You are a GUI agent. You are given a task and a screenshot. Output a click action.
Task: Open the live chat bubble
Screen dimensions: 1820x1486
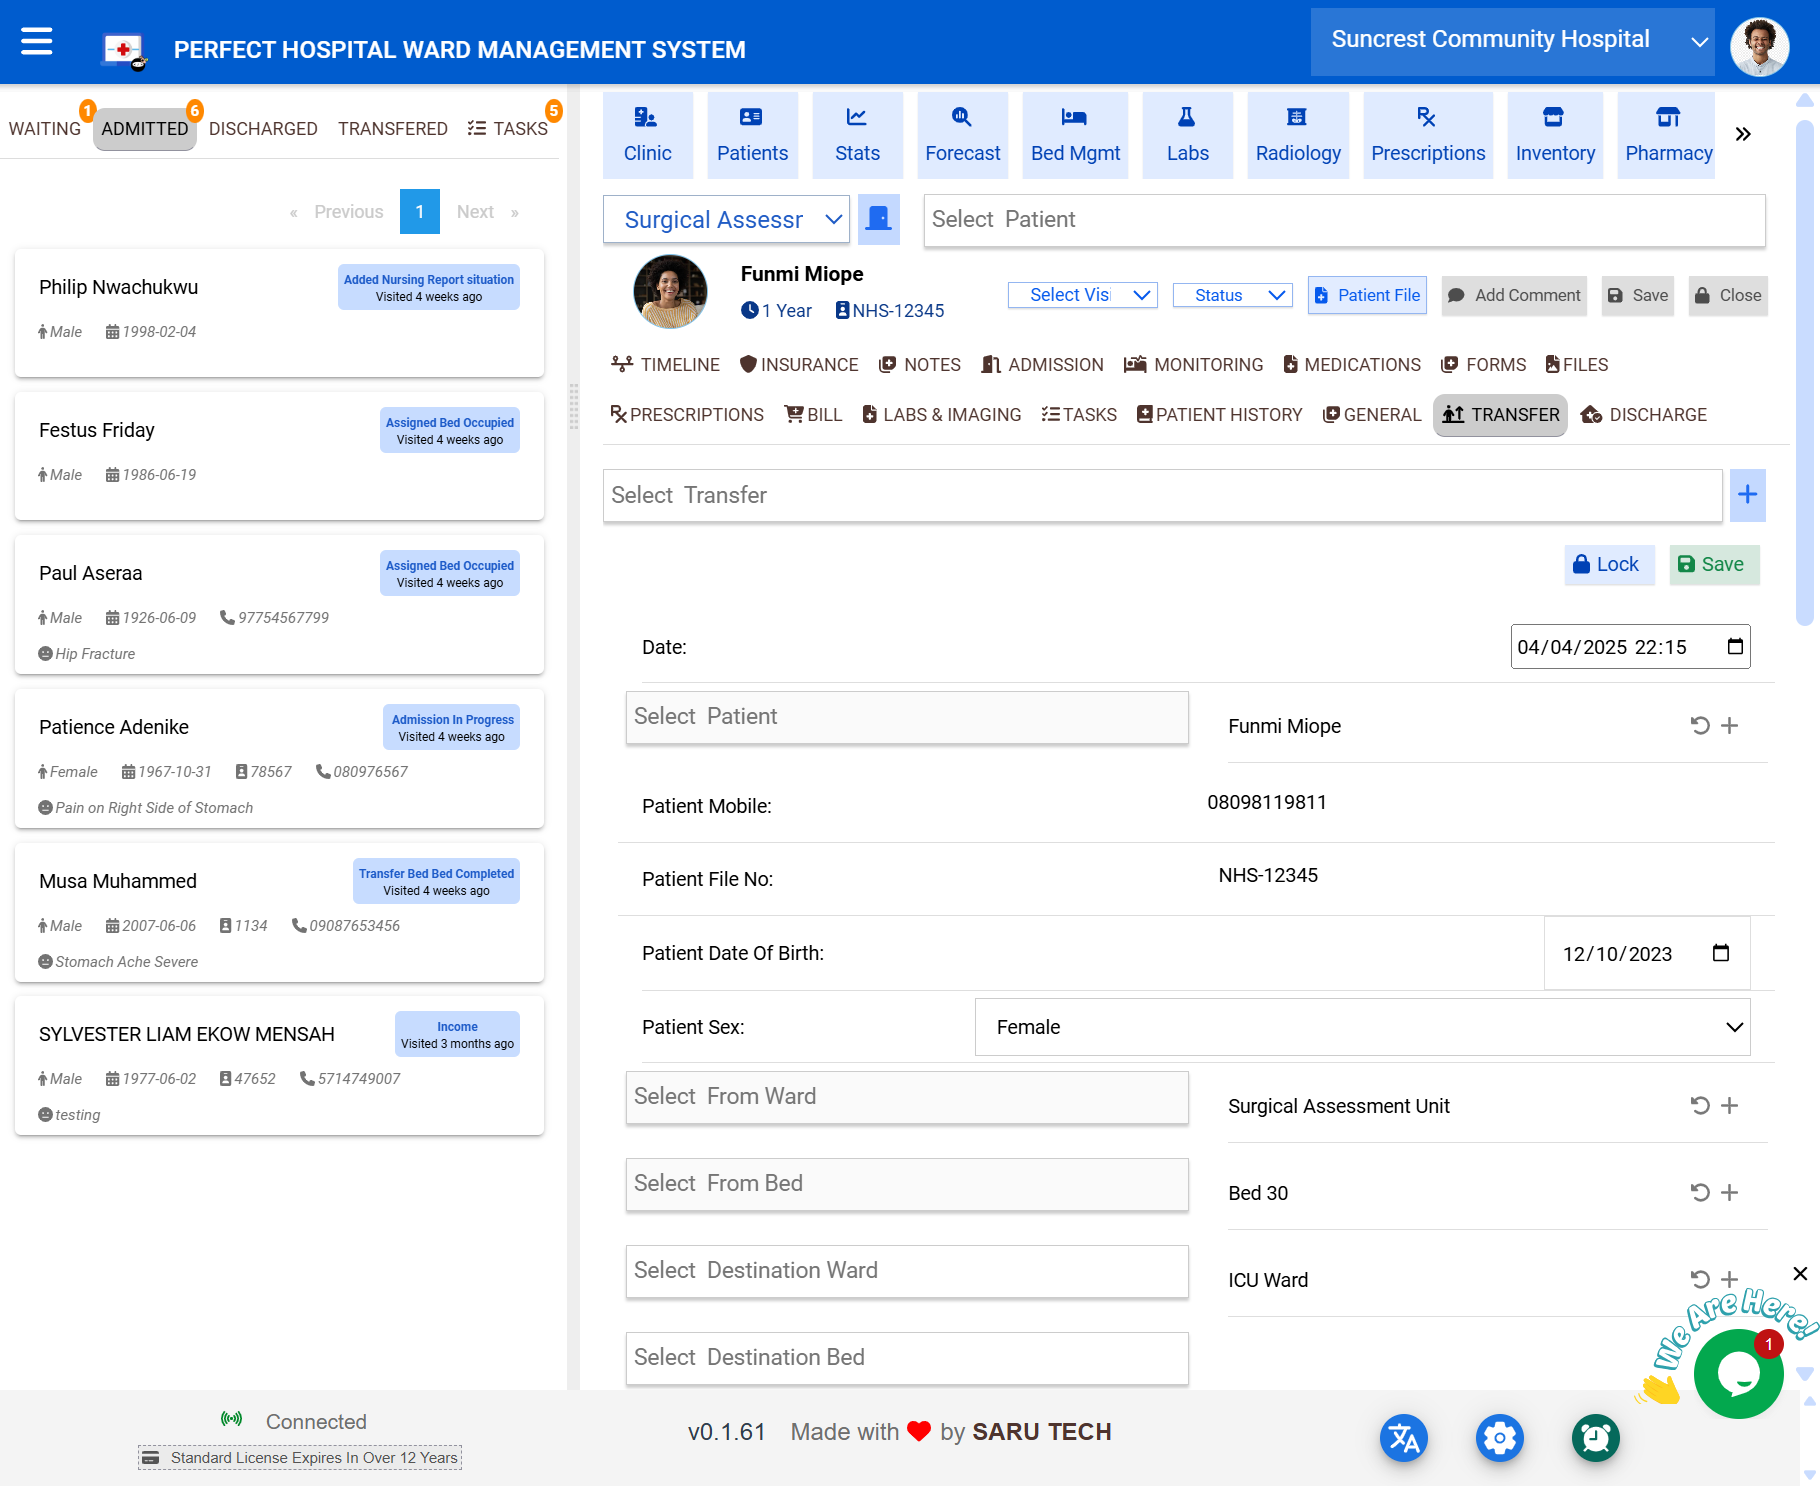tap(1738, 1374)
